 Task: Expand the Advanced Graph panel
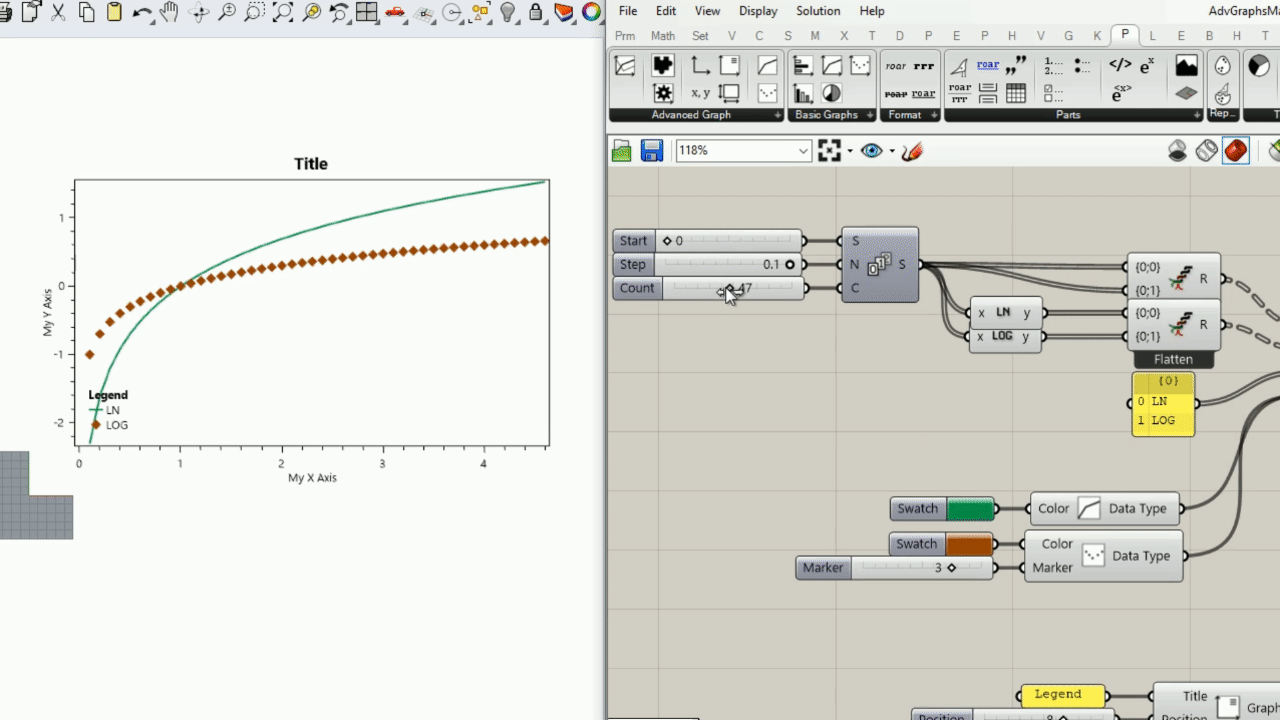[778, 115]
